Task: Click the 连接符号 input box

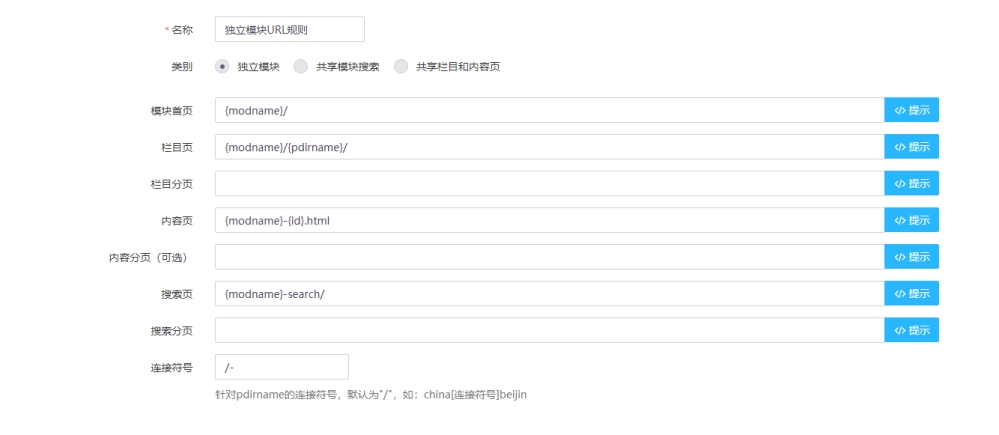Action: (281, 367)
